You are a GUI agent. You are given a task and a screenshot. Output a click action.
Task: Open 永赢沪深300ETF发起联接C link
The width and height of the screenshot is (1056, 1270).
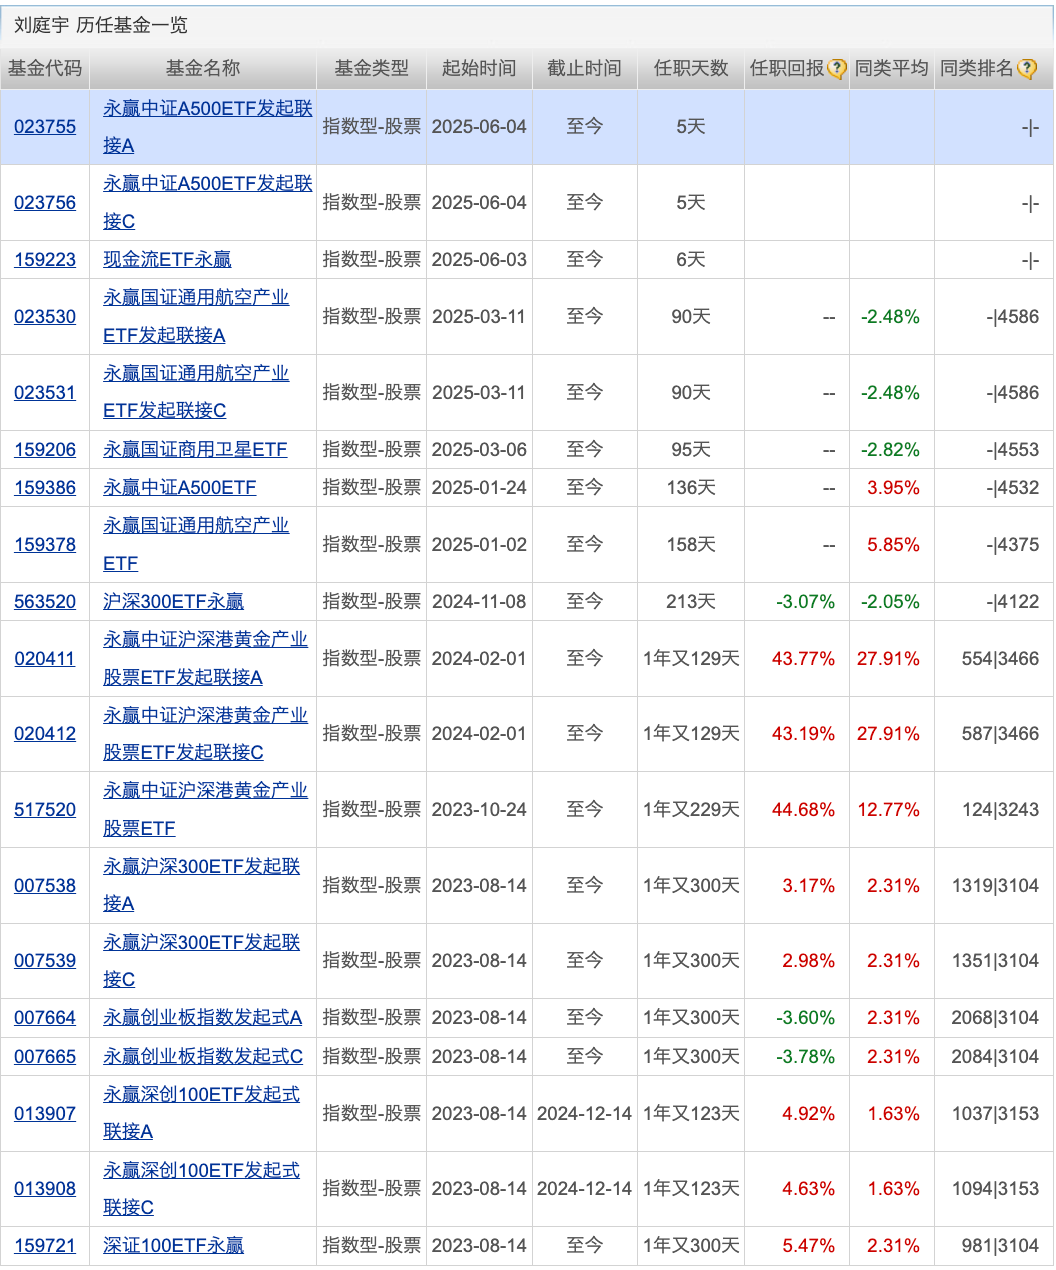click(x=201, y=961)
